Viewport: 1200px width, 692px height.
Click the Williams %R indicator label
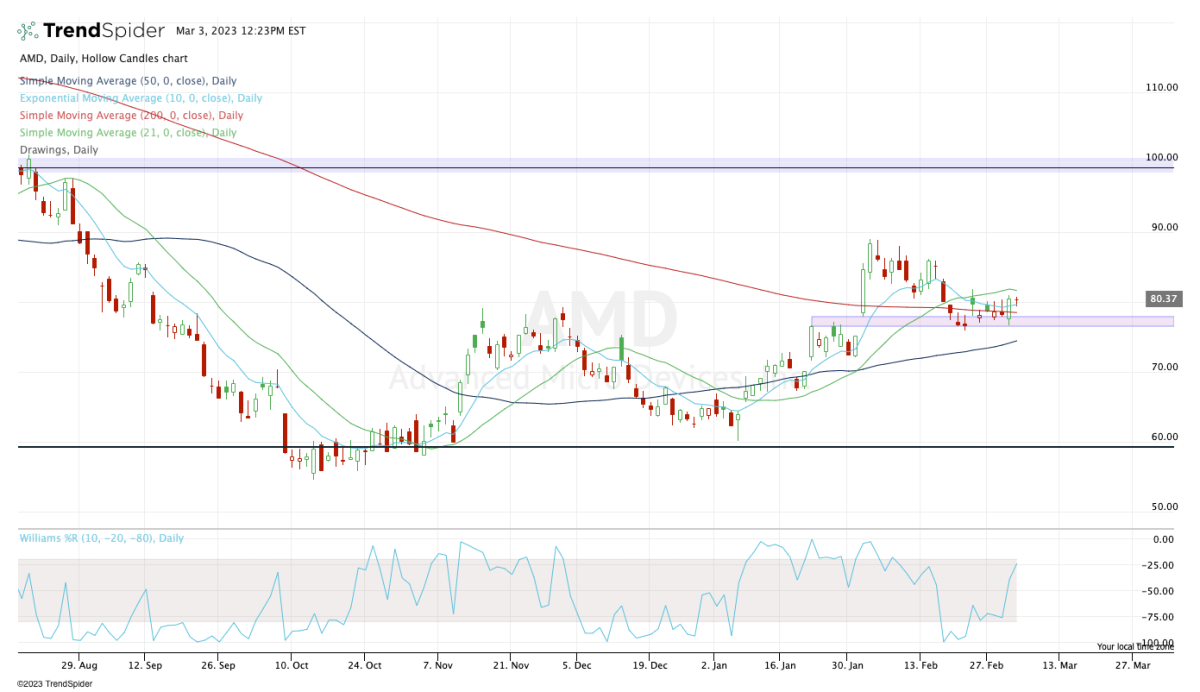pyautogui.click(x=101, y=538)
